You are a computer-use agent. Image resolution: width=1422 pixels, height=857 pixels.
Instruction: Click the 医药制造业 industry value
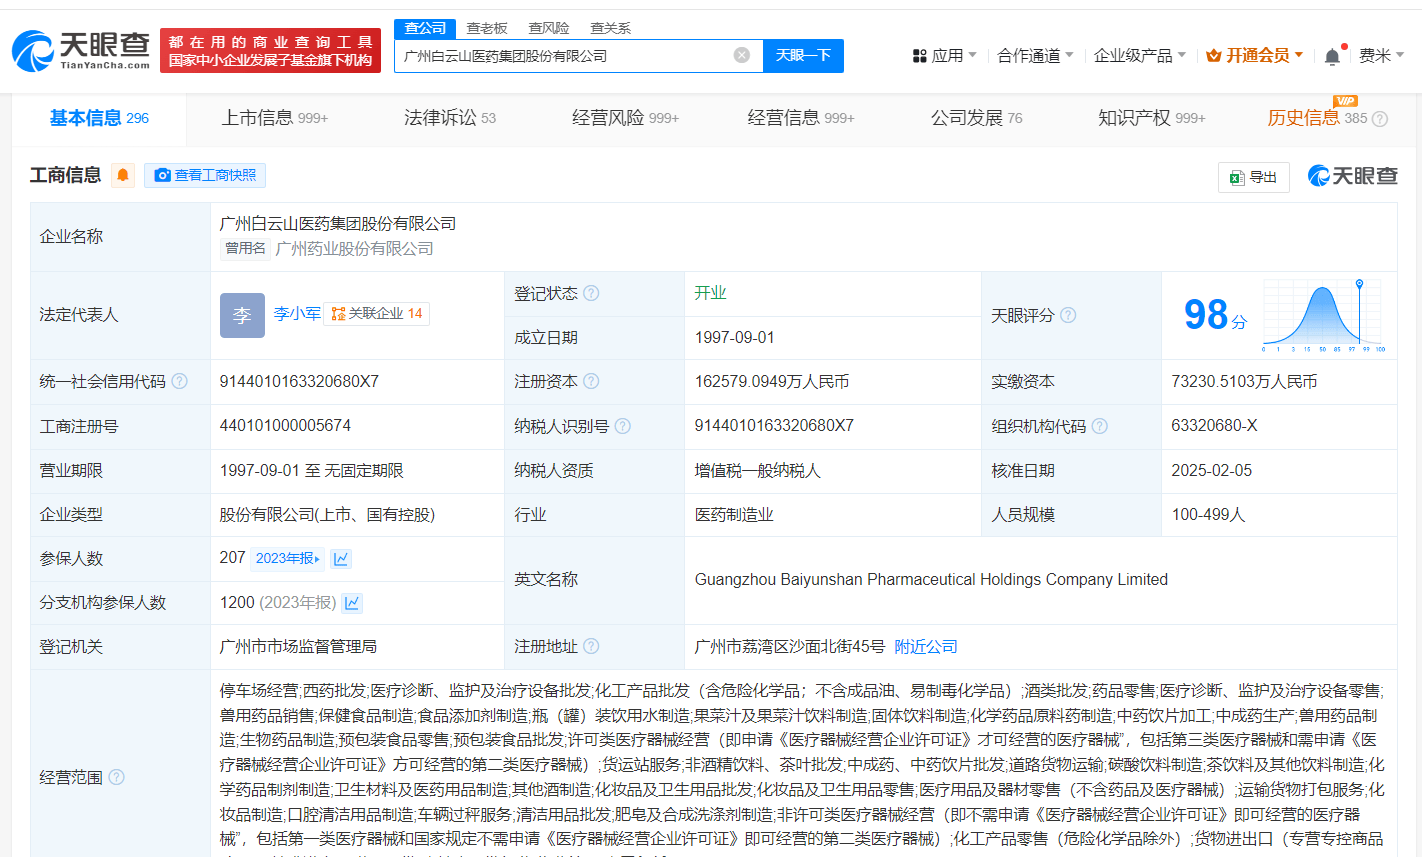[x=734, y=514]
